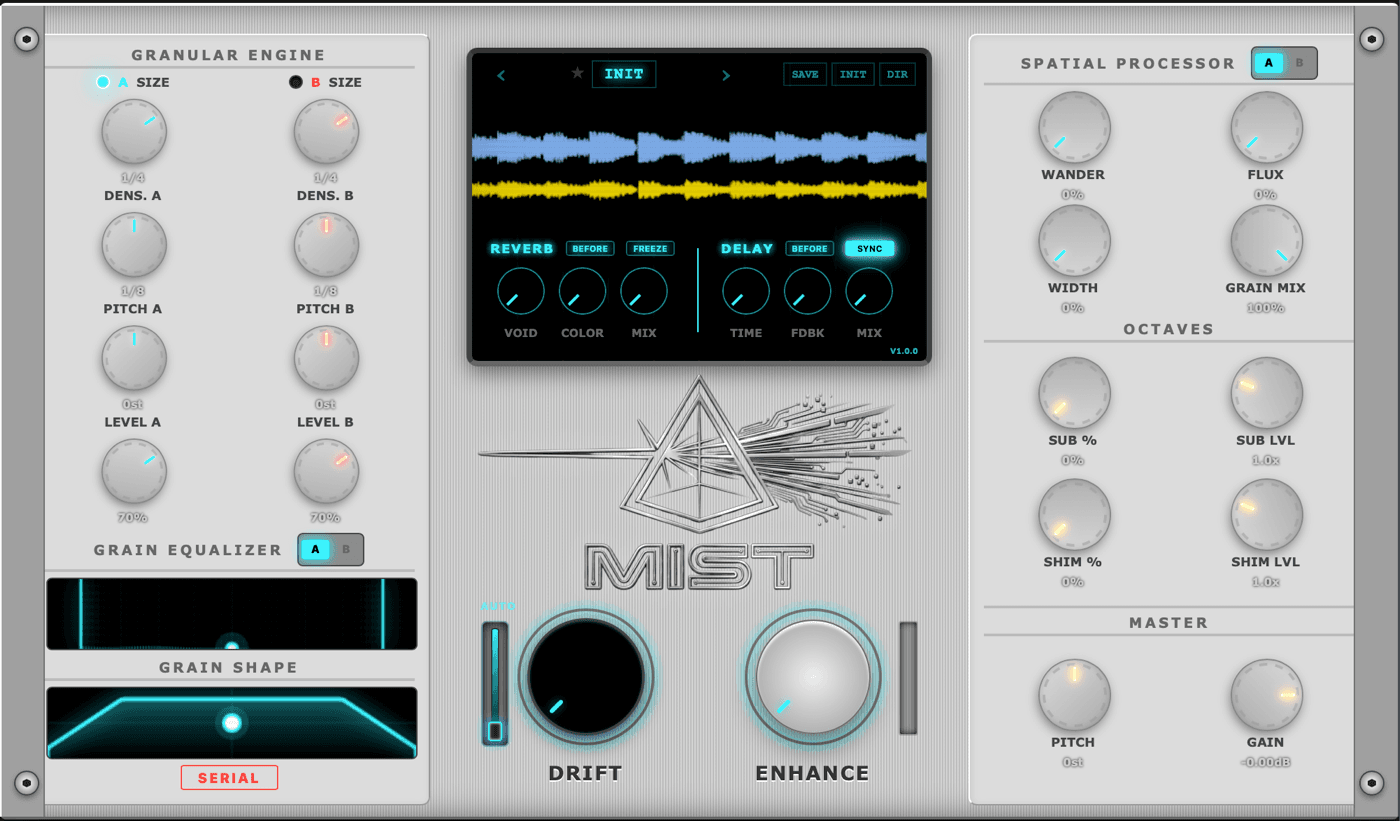Screen dimensions: 1400x821
Task: Click the INIT reset button
Action: point(853,74)
